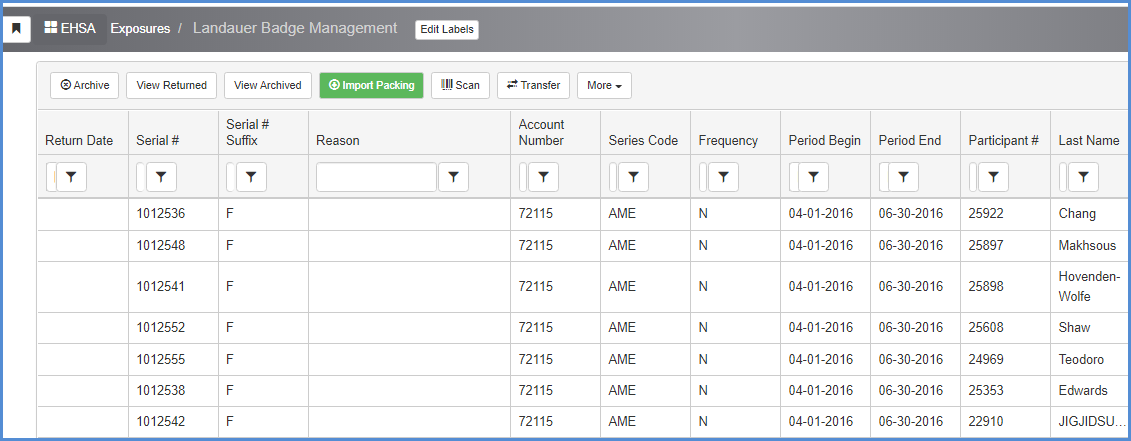This screenshot has height=441, width=1131.
Task: Click the Return Date filter funnel
Action: 71,177
